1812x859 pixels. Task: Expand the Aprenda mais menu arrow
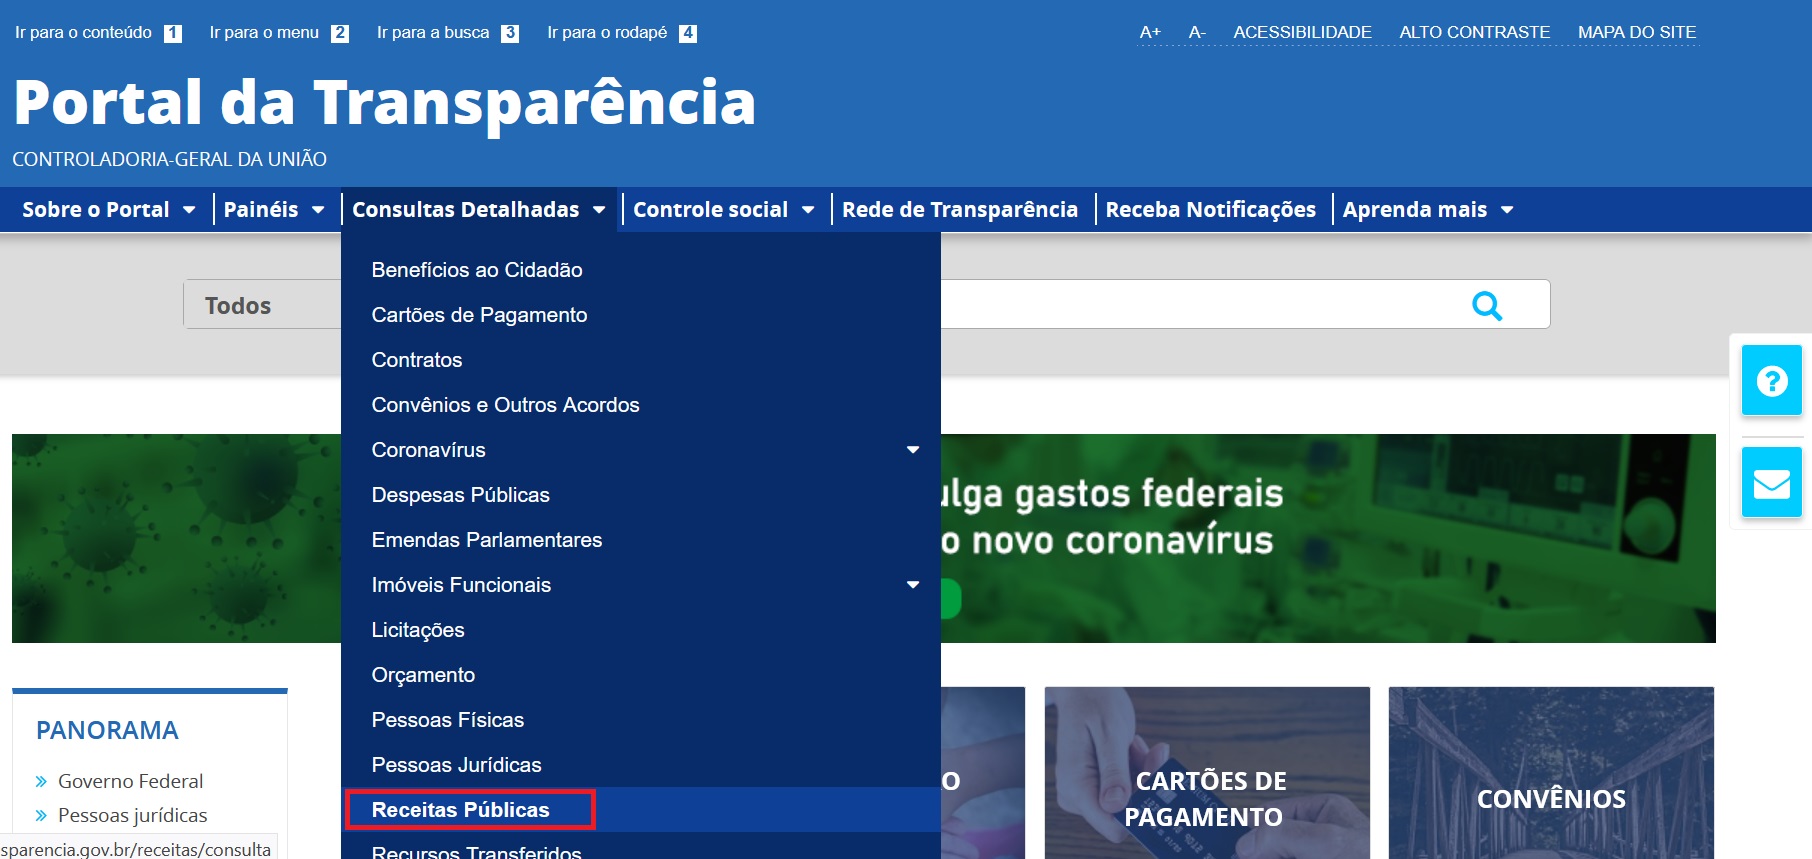1507,210
